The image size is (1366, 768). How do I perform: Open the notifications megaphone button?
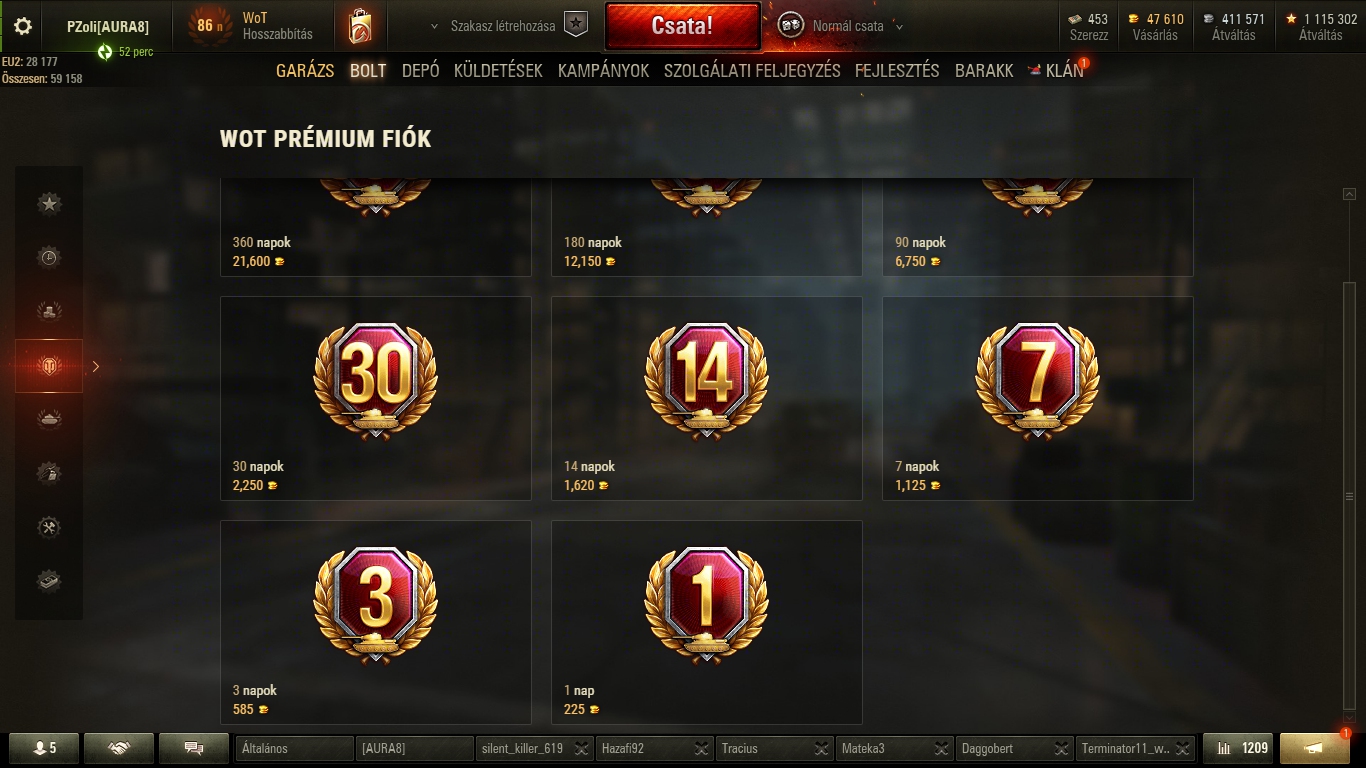[1314, 748]
